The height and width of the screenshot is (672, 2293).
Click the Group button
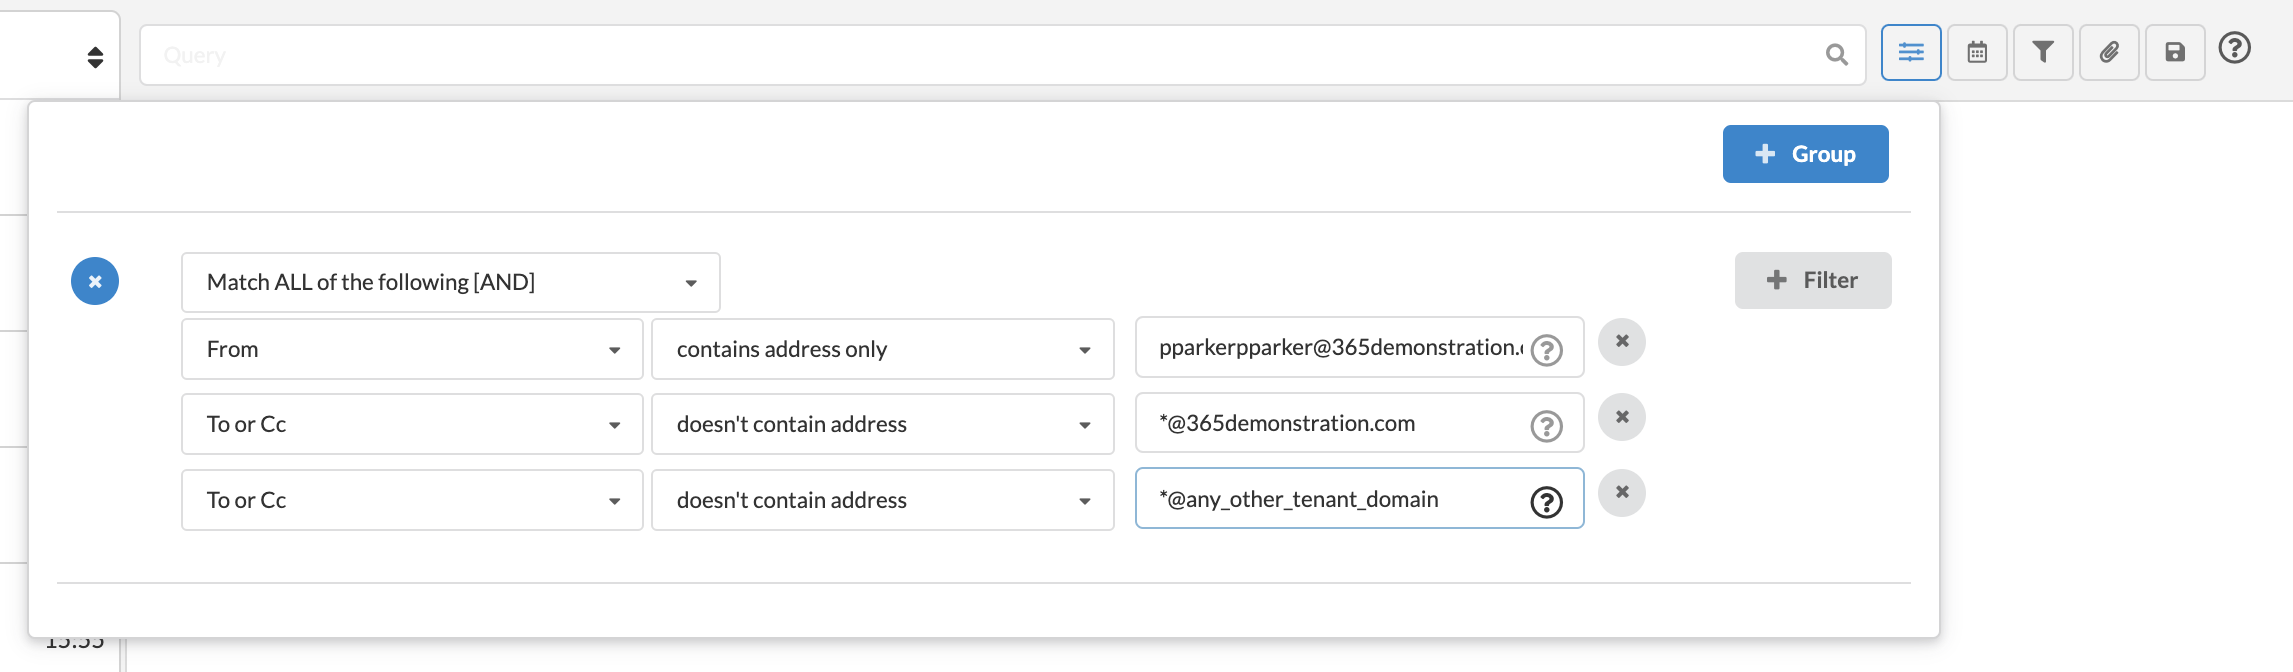tap(1805, 154)
